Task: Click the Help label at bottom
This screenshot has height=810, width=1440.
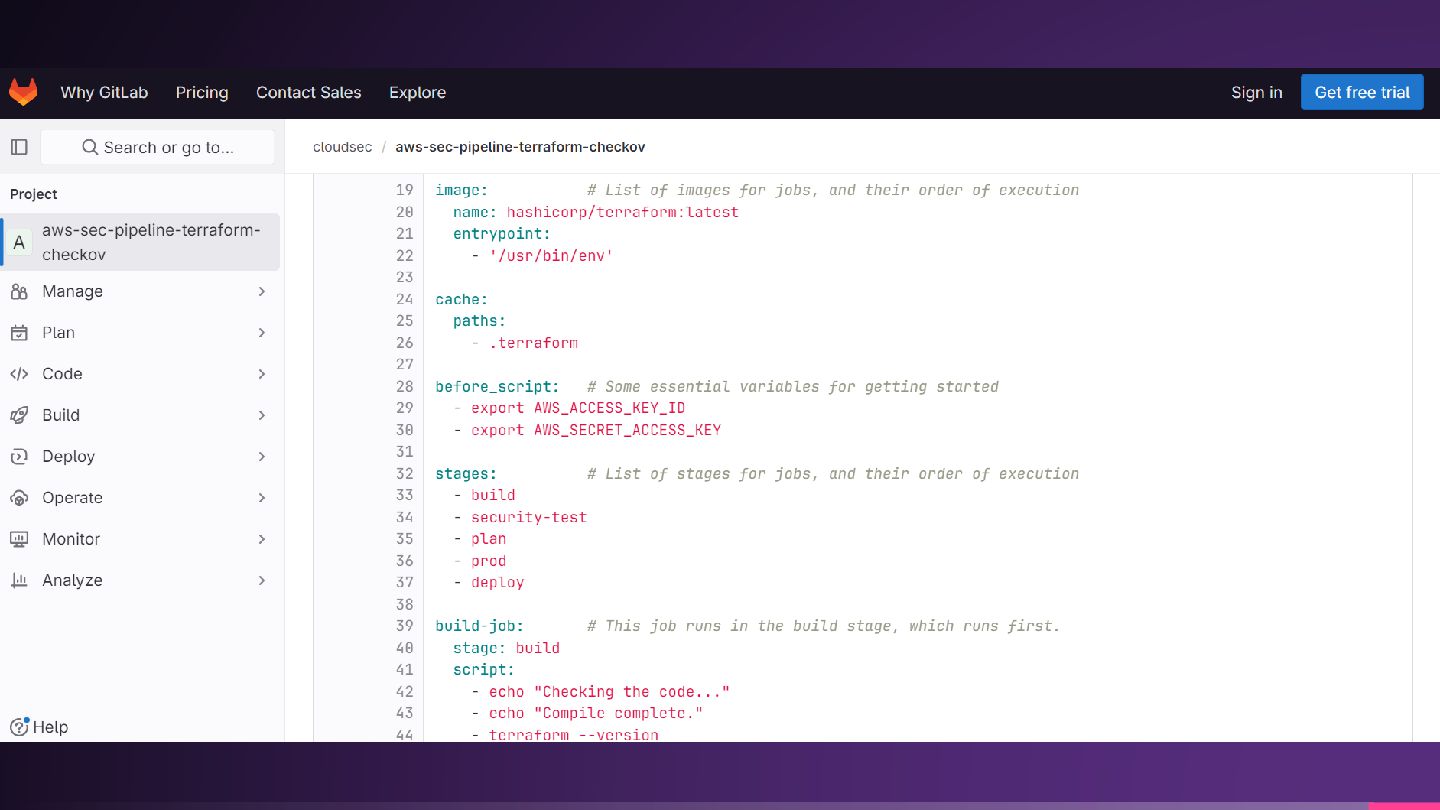Action: [50, 727]
